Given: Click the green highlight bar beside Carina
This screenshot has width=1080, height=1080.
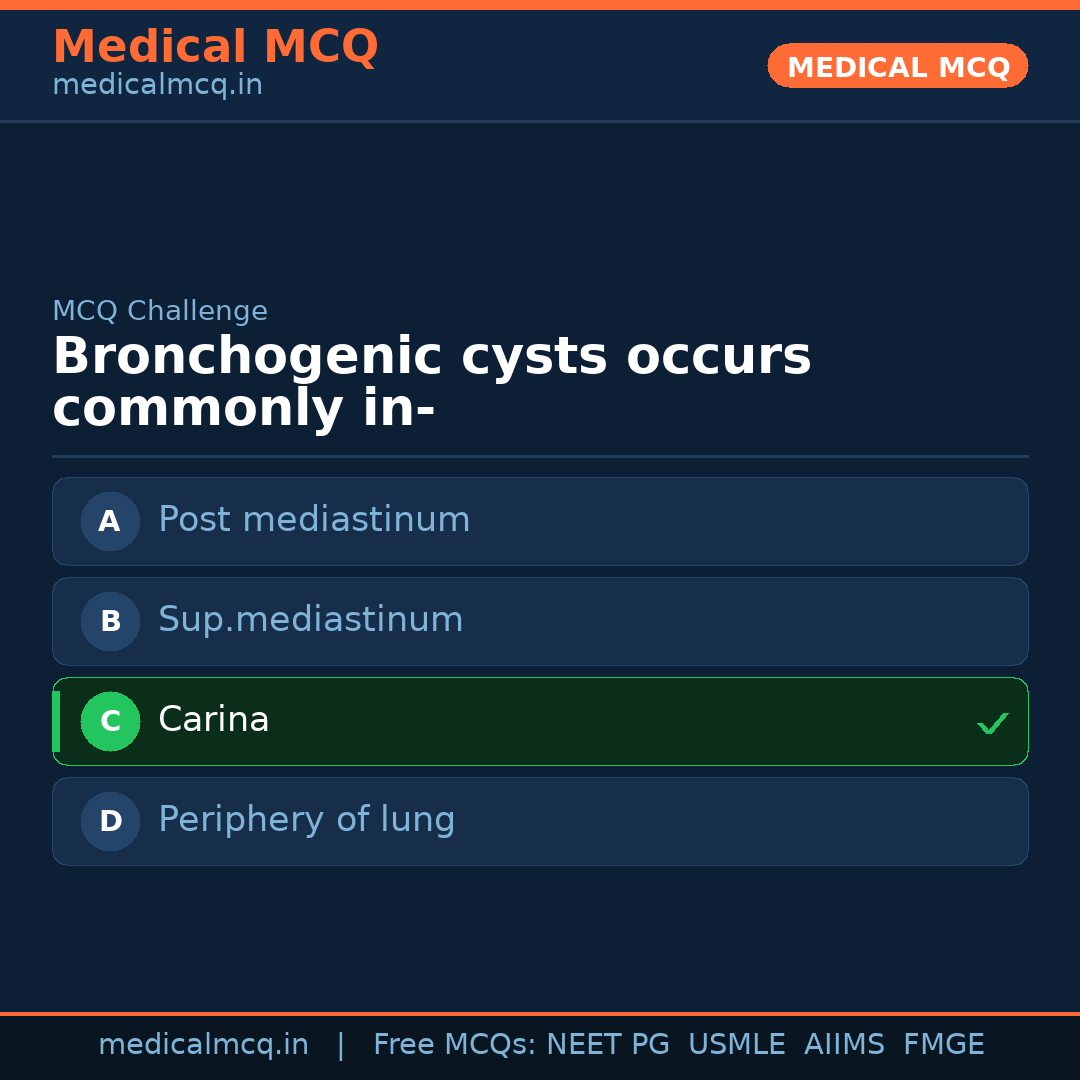Looking at the screenshot, I should coord(56,721).
